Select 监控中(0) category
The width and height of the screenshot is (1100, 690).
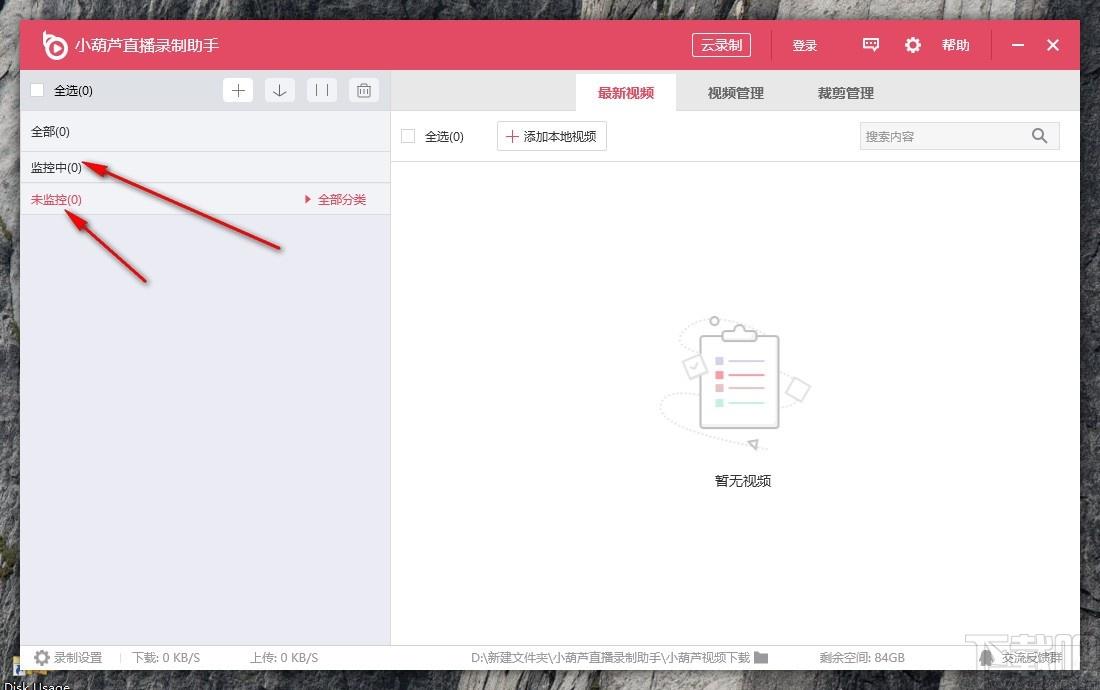click(x=205, y=168)
